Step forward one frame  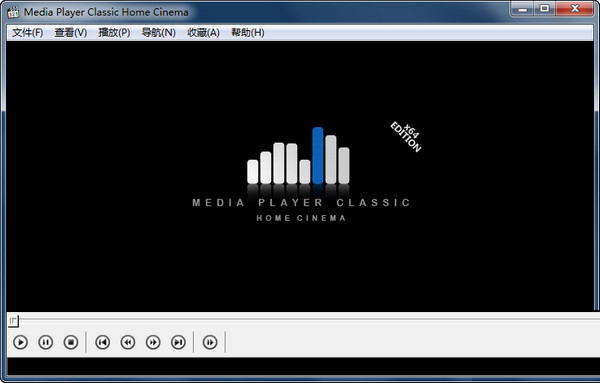[x=210, y=342]
